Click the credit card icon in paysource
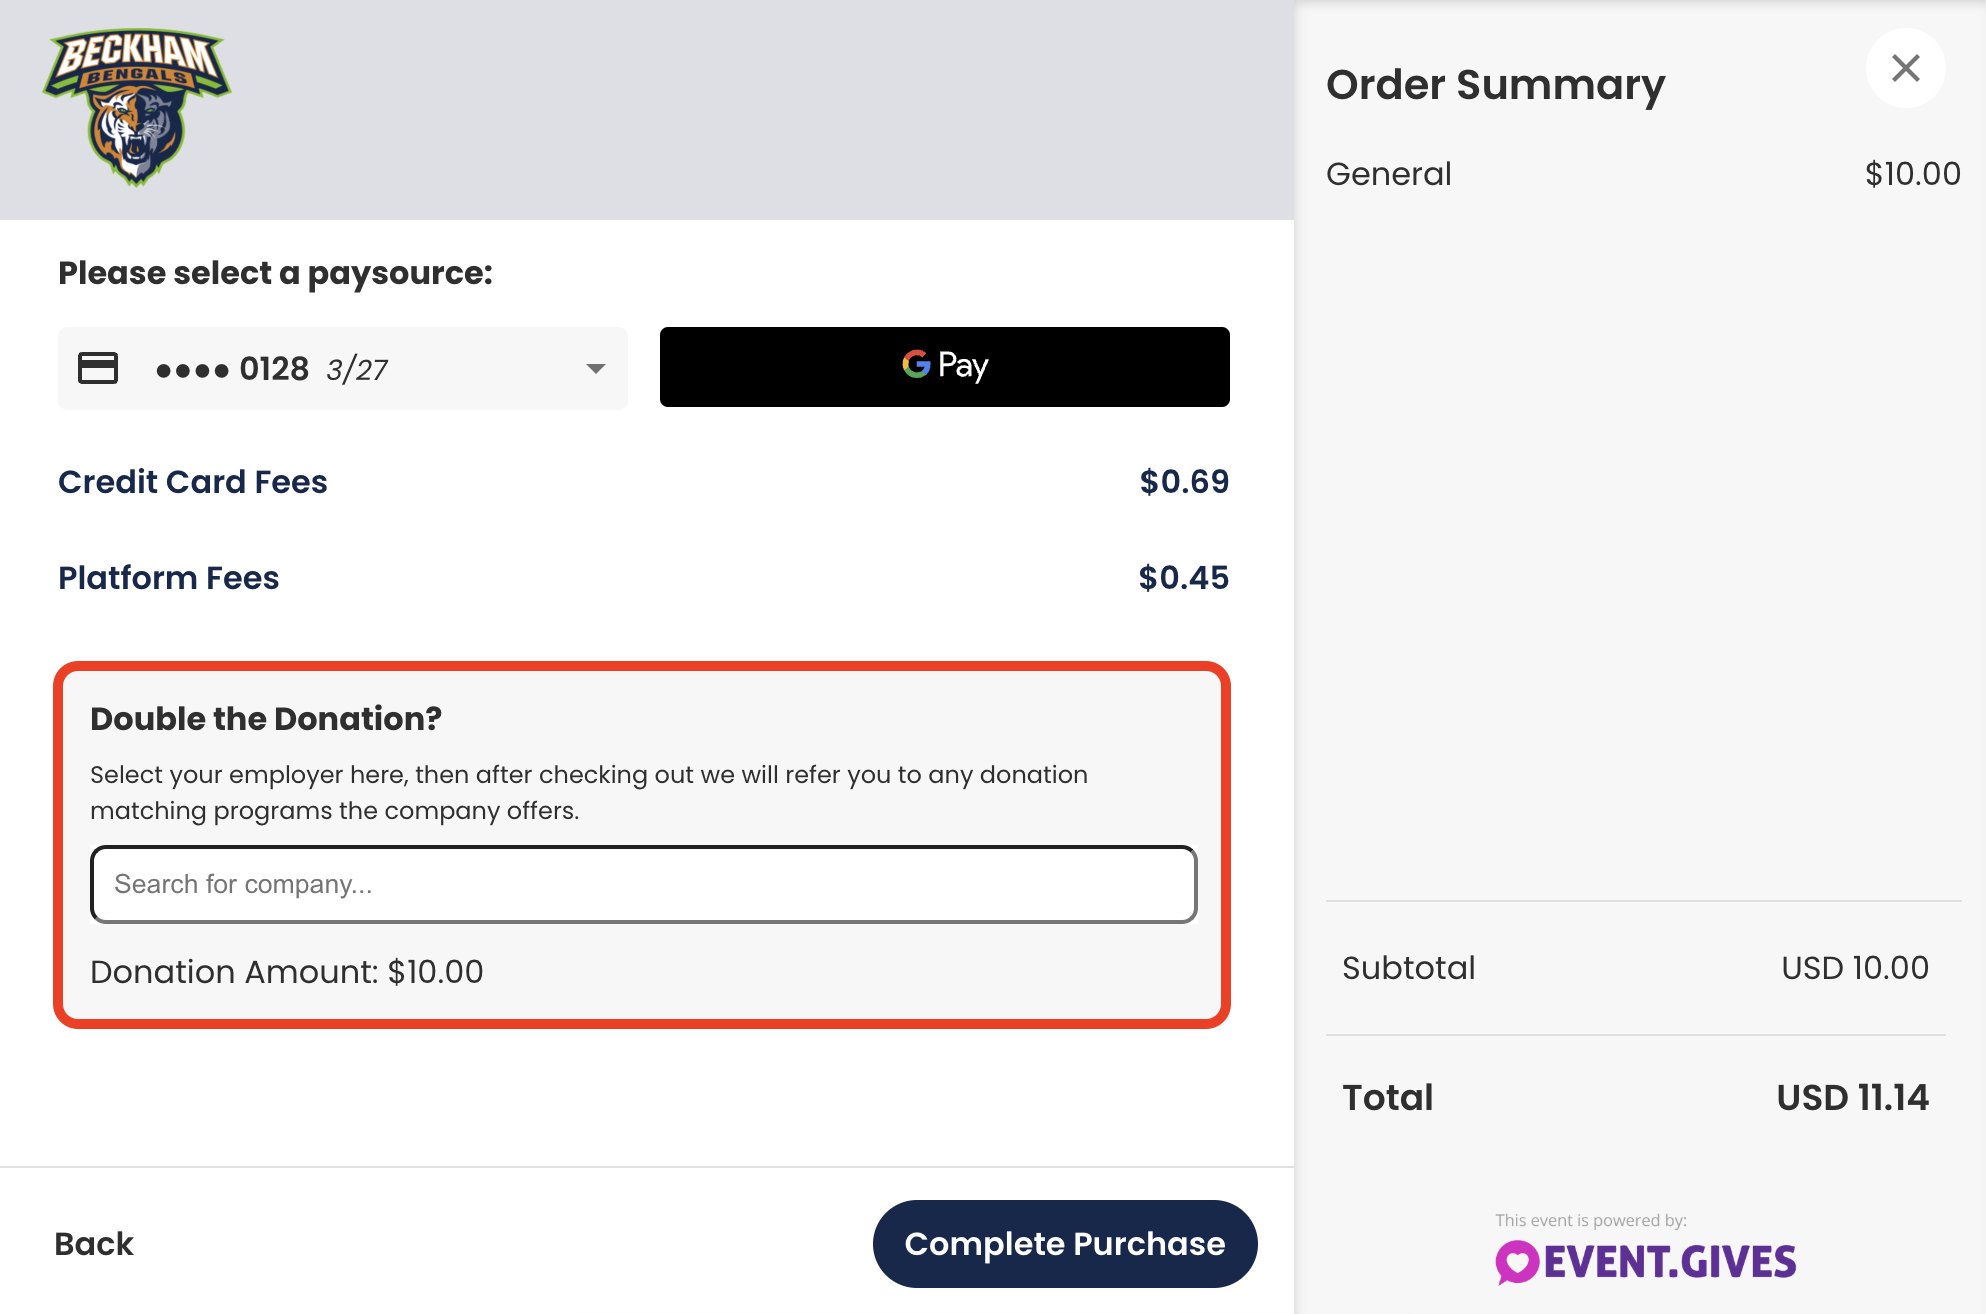Viewport: 1986px width, 1314px height. (98, 368)
